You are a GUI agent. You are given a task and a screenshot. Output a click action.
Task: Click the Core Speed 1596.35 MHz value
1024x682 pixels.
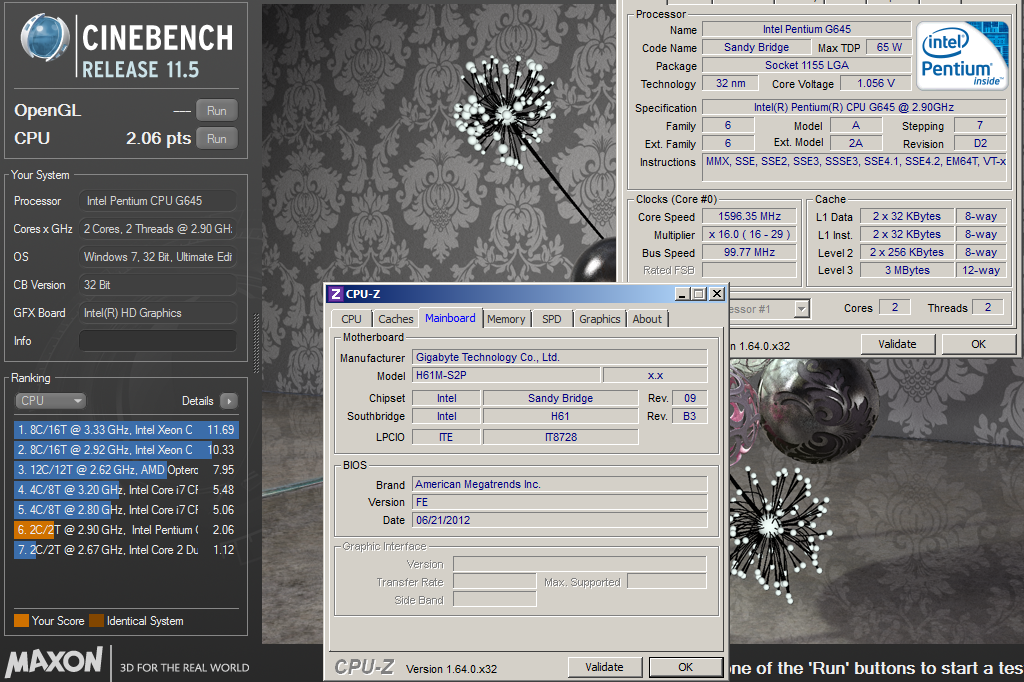click(749, 216)
